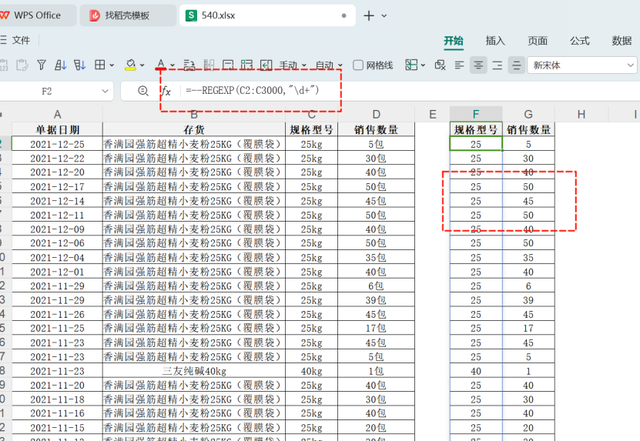Expand the borders dropdown arrow
This screenshot has height=441, width=640.
[112, 65]
